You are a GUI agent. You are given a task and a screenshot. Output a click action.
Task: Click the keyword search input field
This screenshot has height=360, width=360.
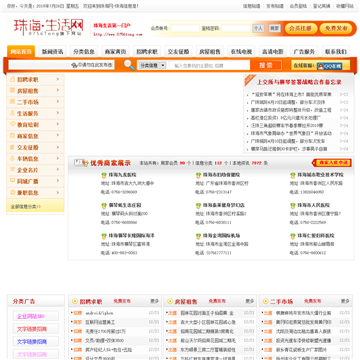210,65
